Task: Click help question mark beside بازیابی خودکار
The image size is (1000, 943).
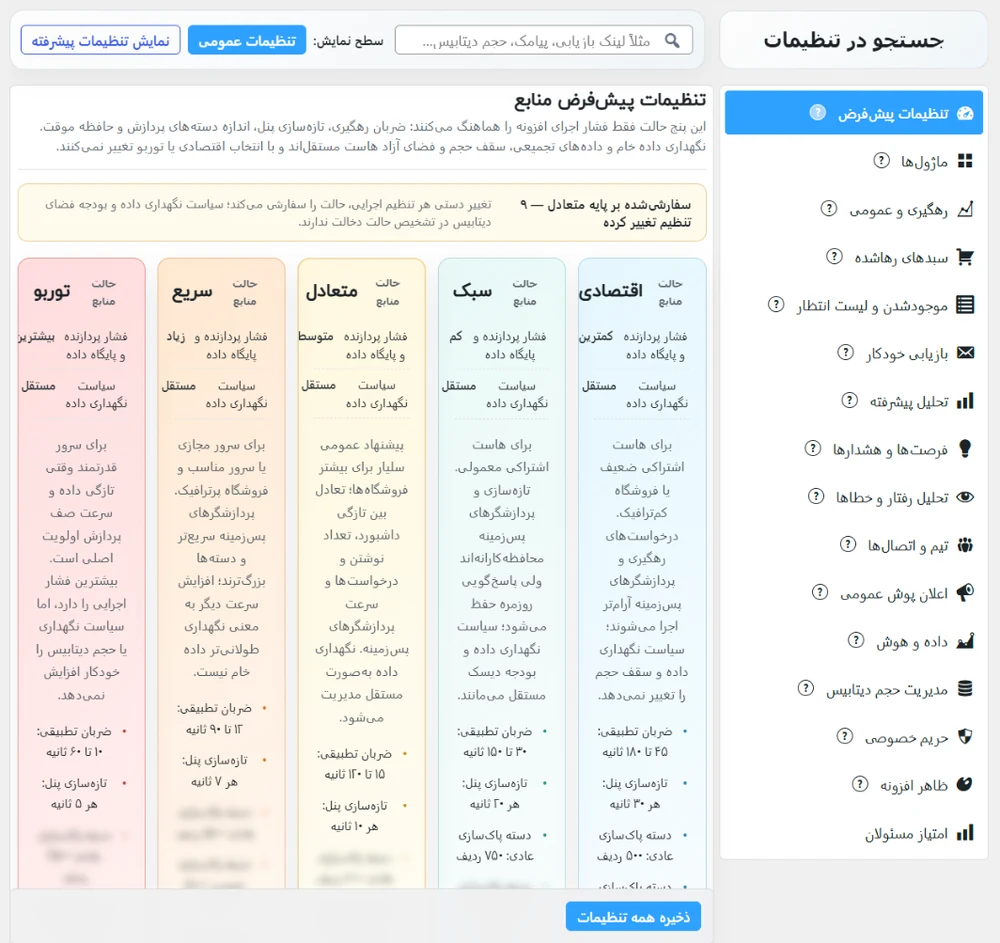Action: (845, 352)
